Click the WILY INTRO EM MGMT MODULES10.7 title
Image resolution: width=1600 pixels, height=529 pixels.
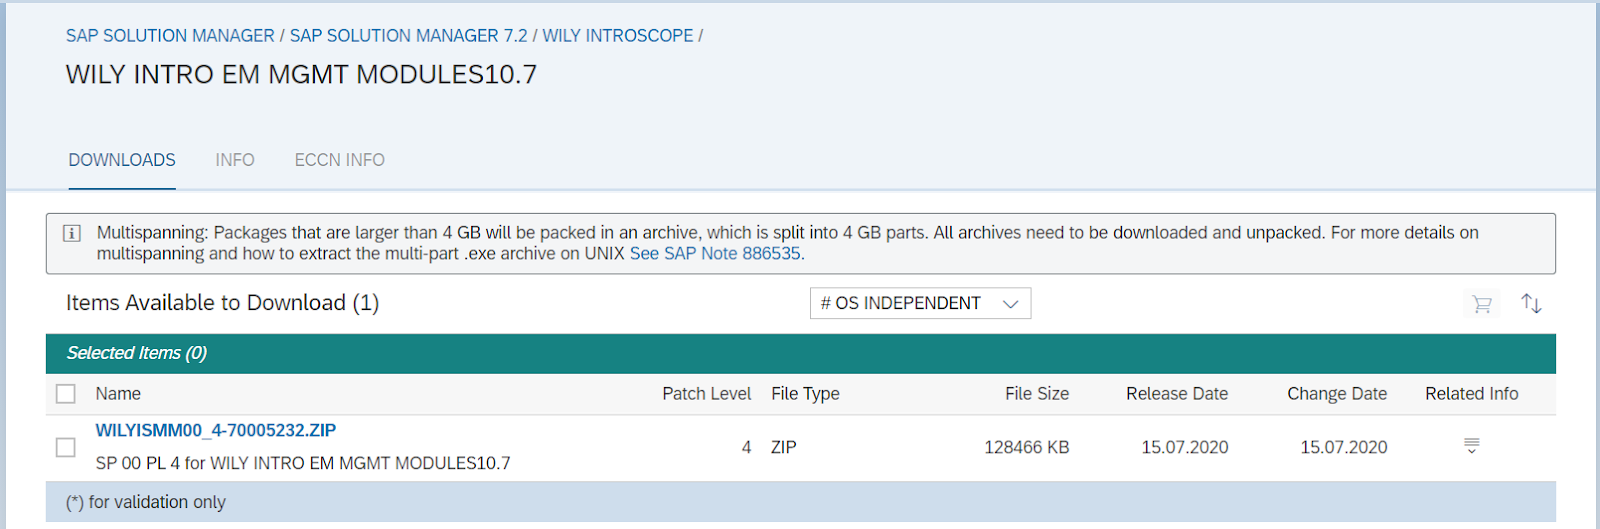[301, 75]
